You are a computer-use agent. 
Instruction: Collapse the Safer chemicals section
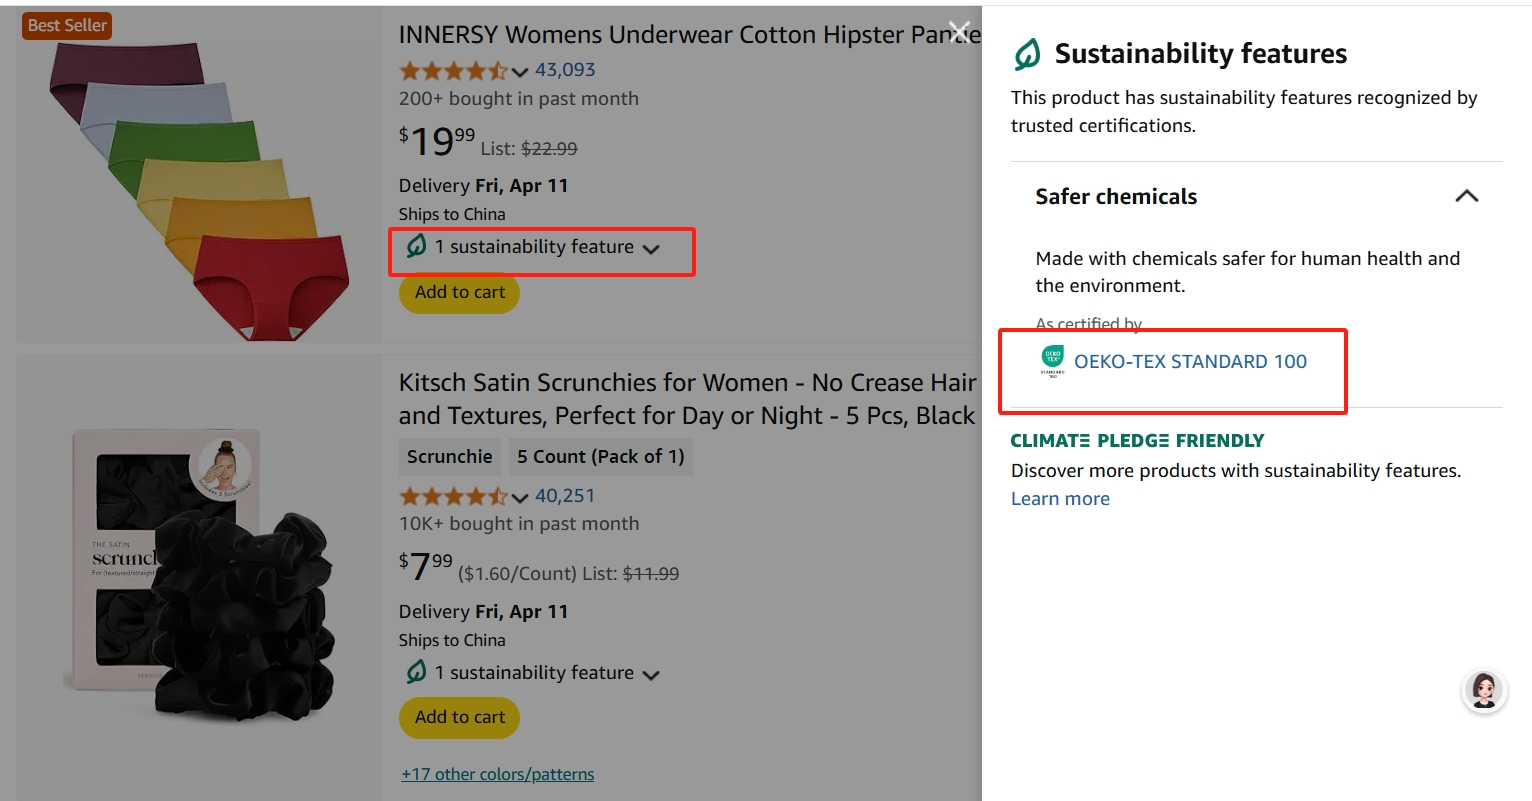tap(1466, 196)
